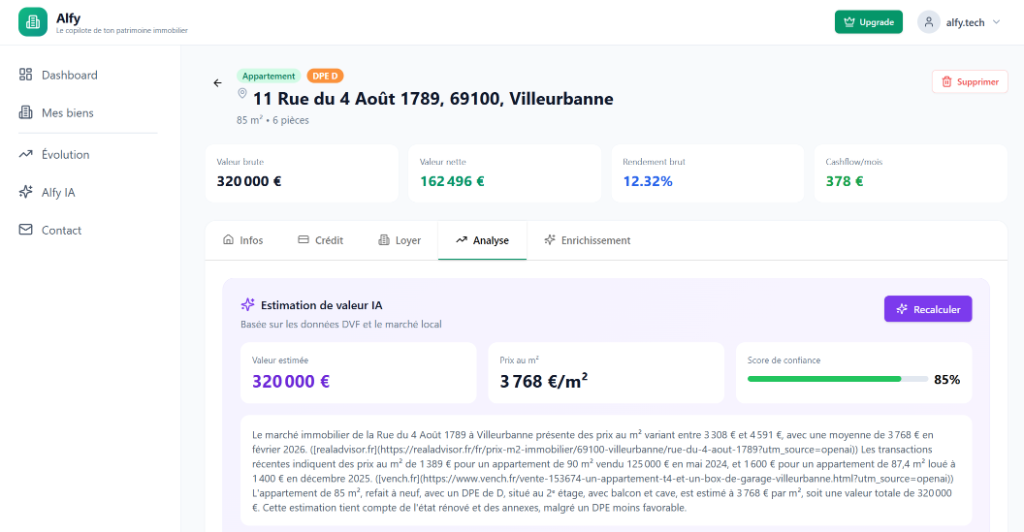Click the confidence score progress bar
Image resolution: width=1024 pixels, height=532 pixels.
(837, 379)
